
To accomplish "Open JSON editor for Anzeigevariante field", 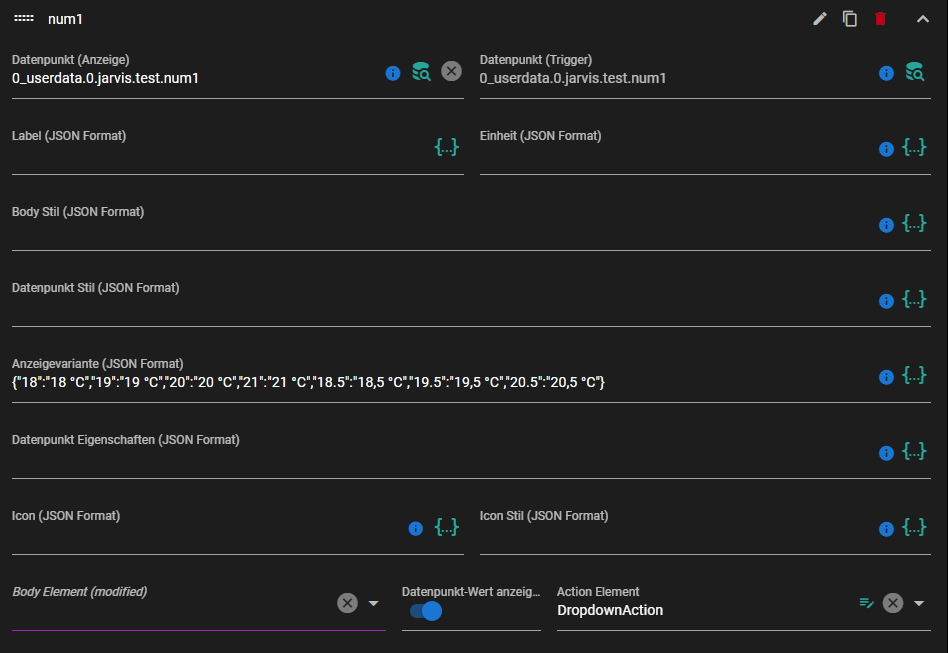I will click(914, 375).
